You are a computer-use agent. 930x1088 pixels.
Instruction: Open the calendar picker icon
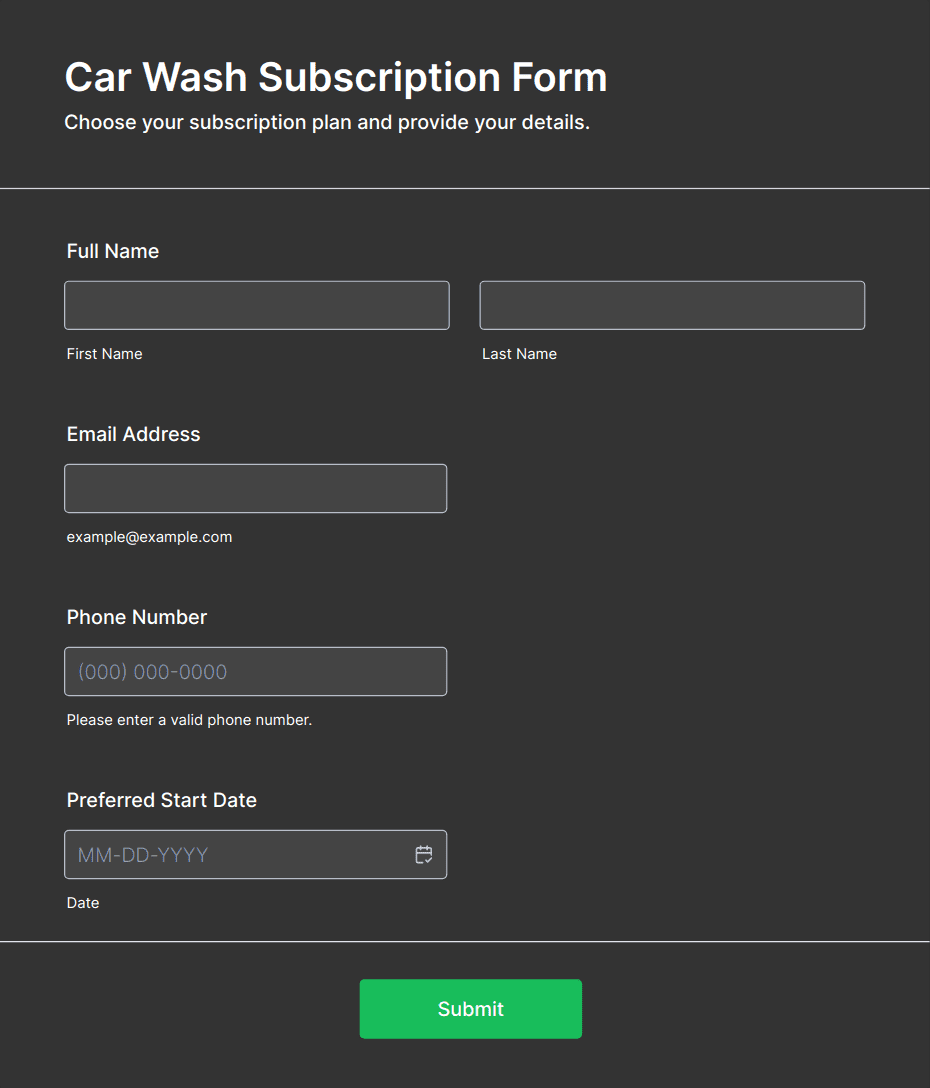423,854
